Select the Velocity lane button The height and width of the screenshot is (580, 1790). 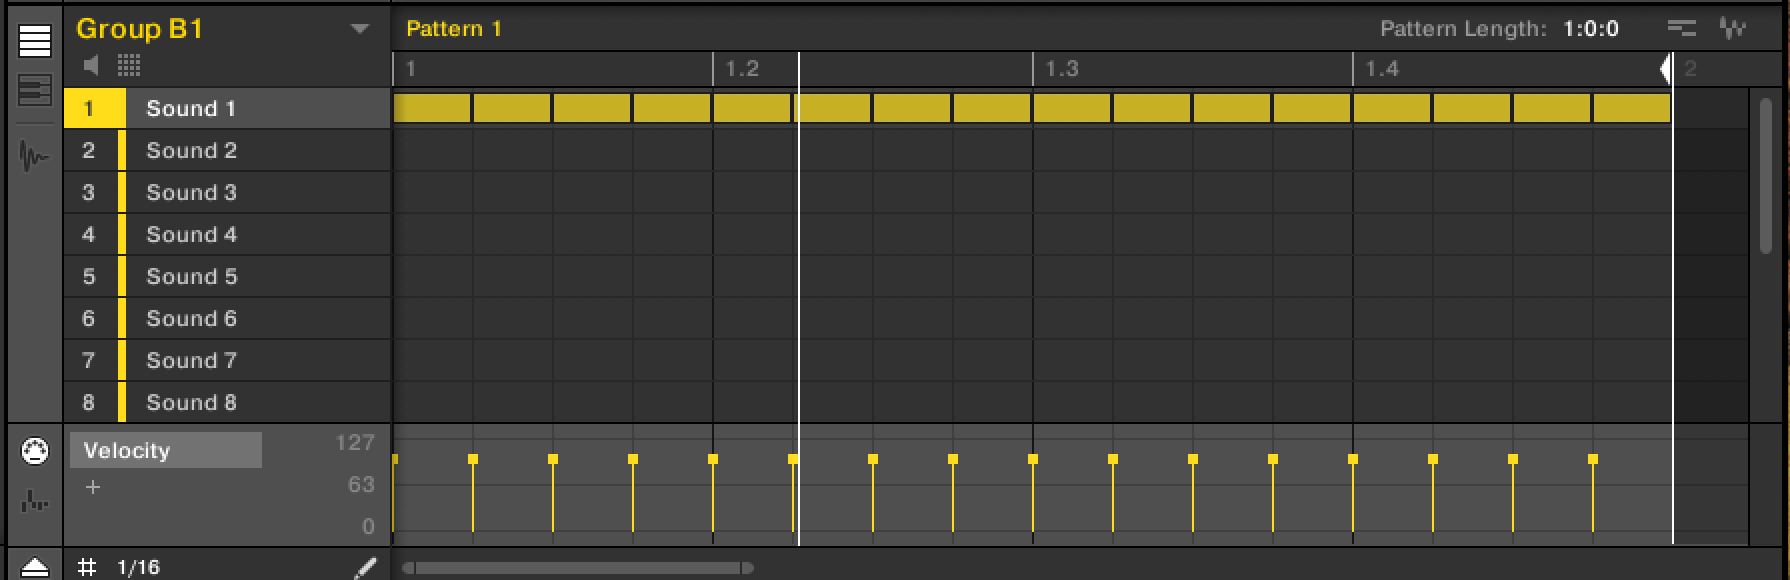tap(165, 450)
